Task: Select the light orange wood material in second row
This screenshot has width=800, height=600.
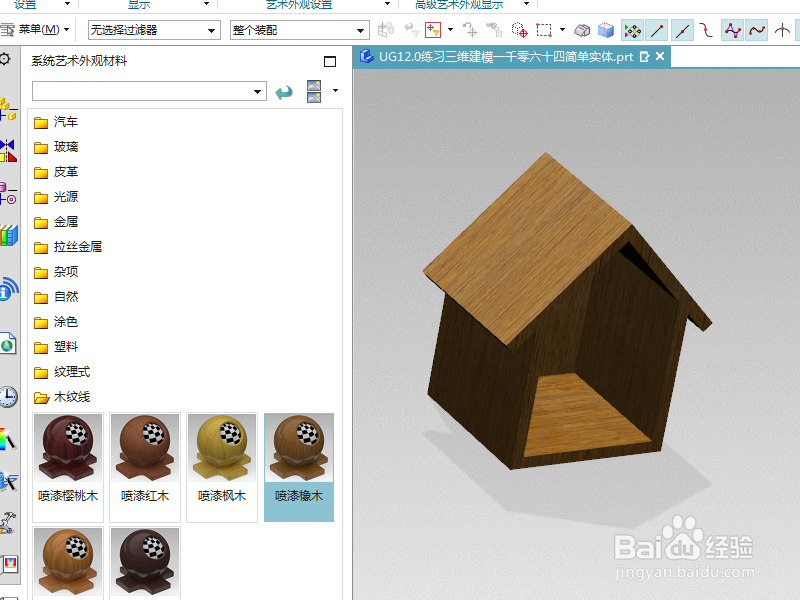Action: [68, 563]
